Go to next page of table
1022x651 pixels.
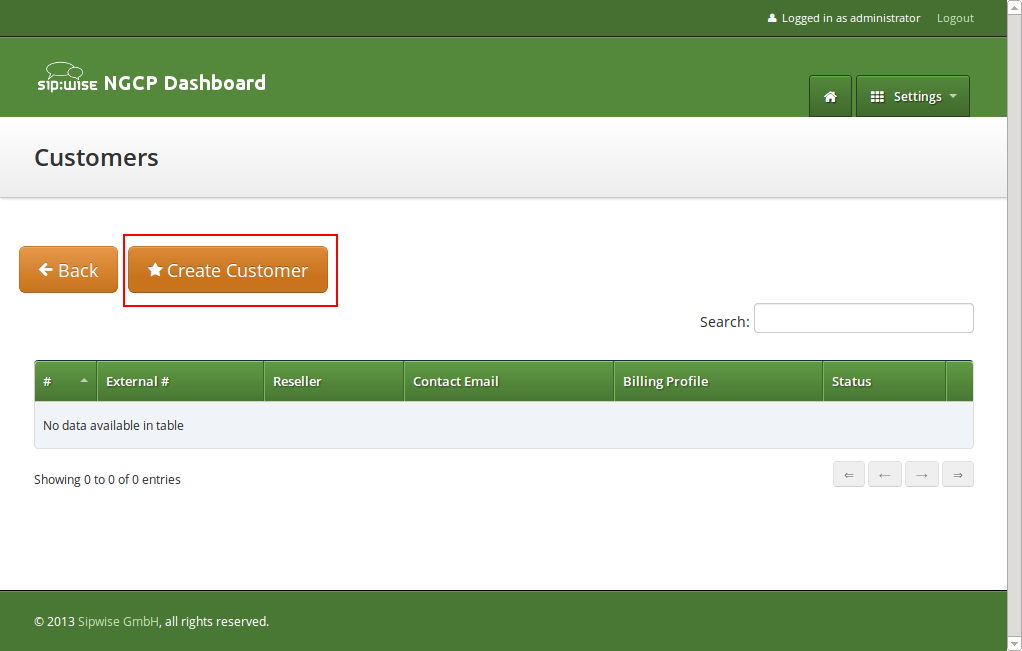tap(921, 475)
